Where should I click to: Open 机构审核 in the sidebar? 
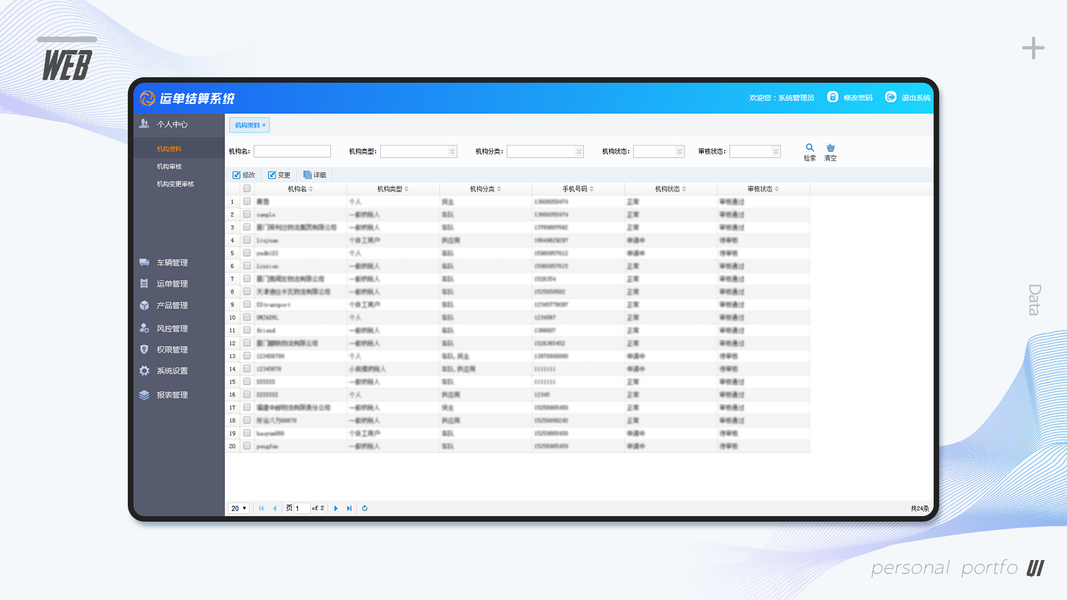click(x=169, y=167)
